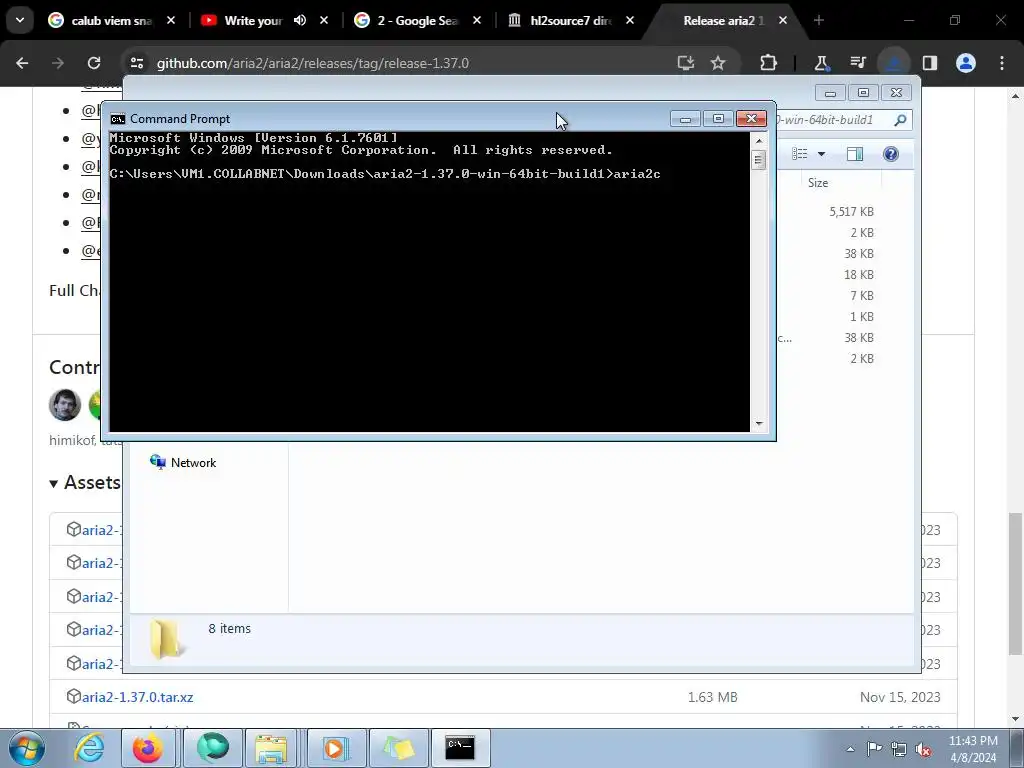Reload the GitHub release page
Viewport: 1024px width, 768px height.
94,63
